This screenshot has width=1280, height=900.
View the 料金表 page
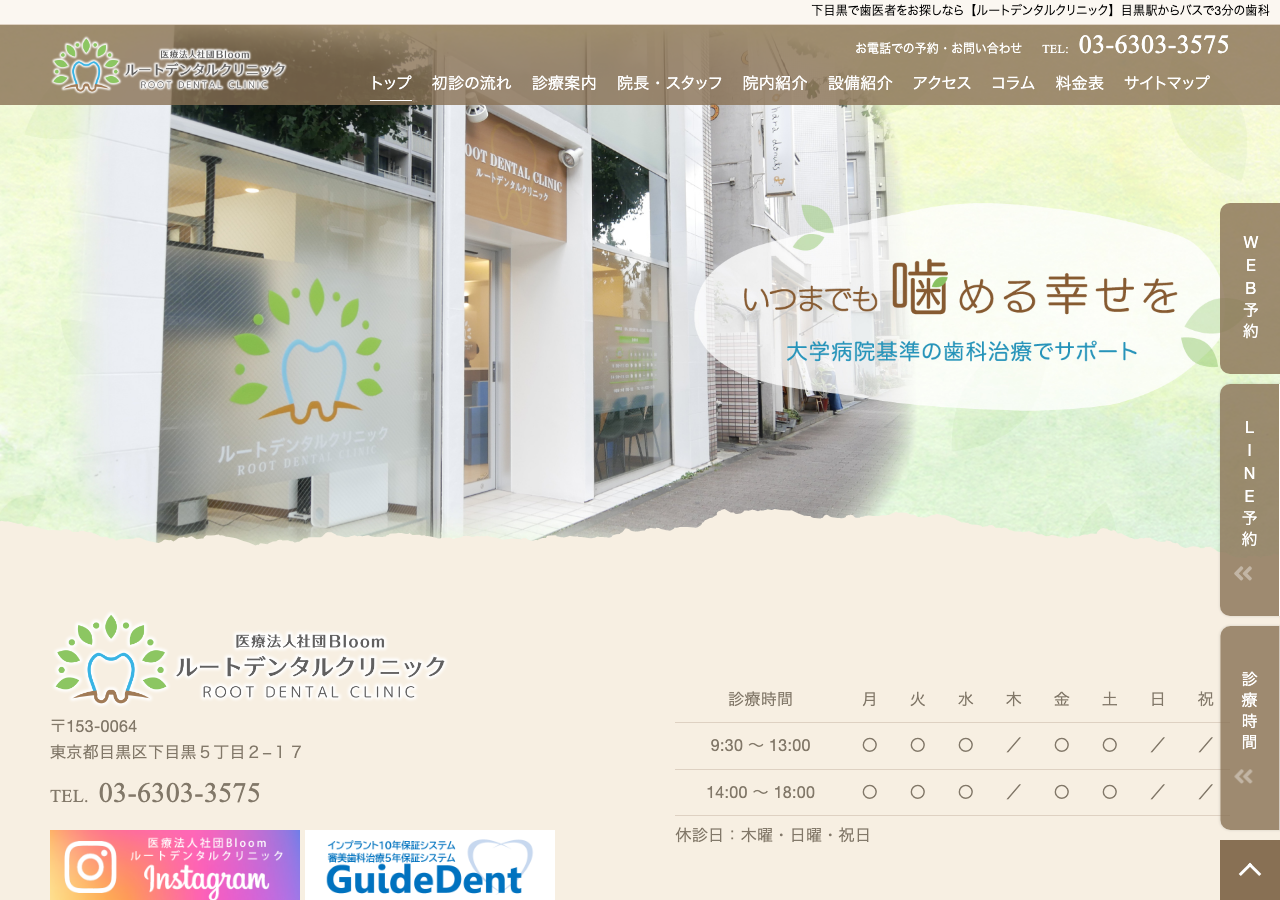[1080, 83]
